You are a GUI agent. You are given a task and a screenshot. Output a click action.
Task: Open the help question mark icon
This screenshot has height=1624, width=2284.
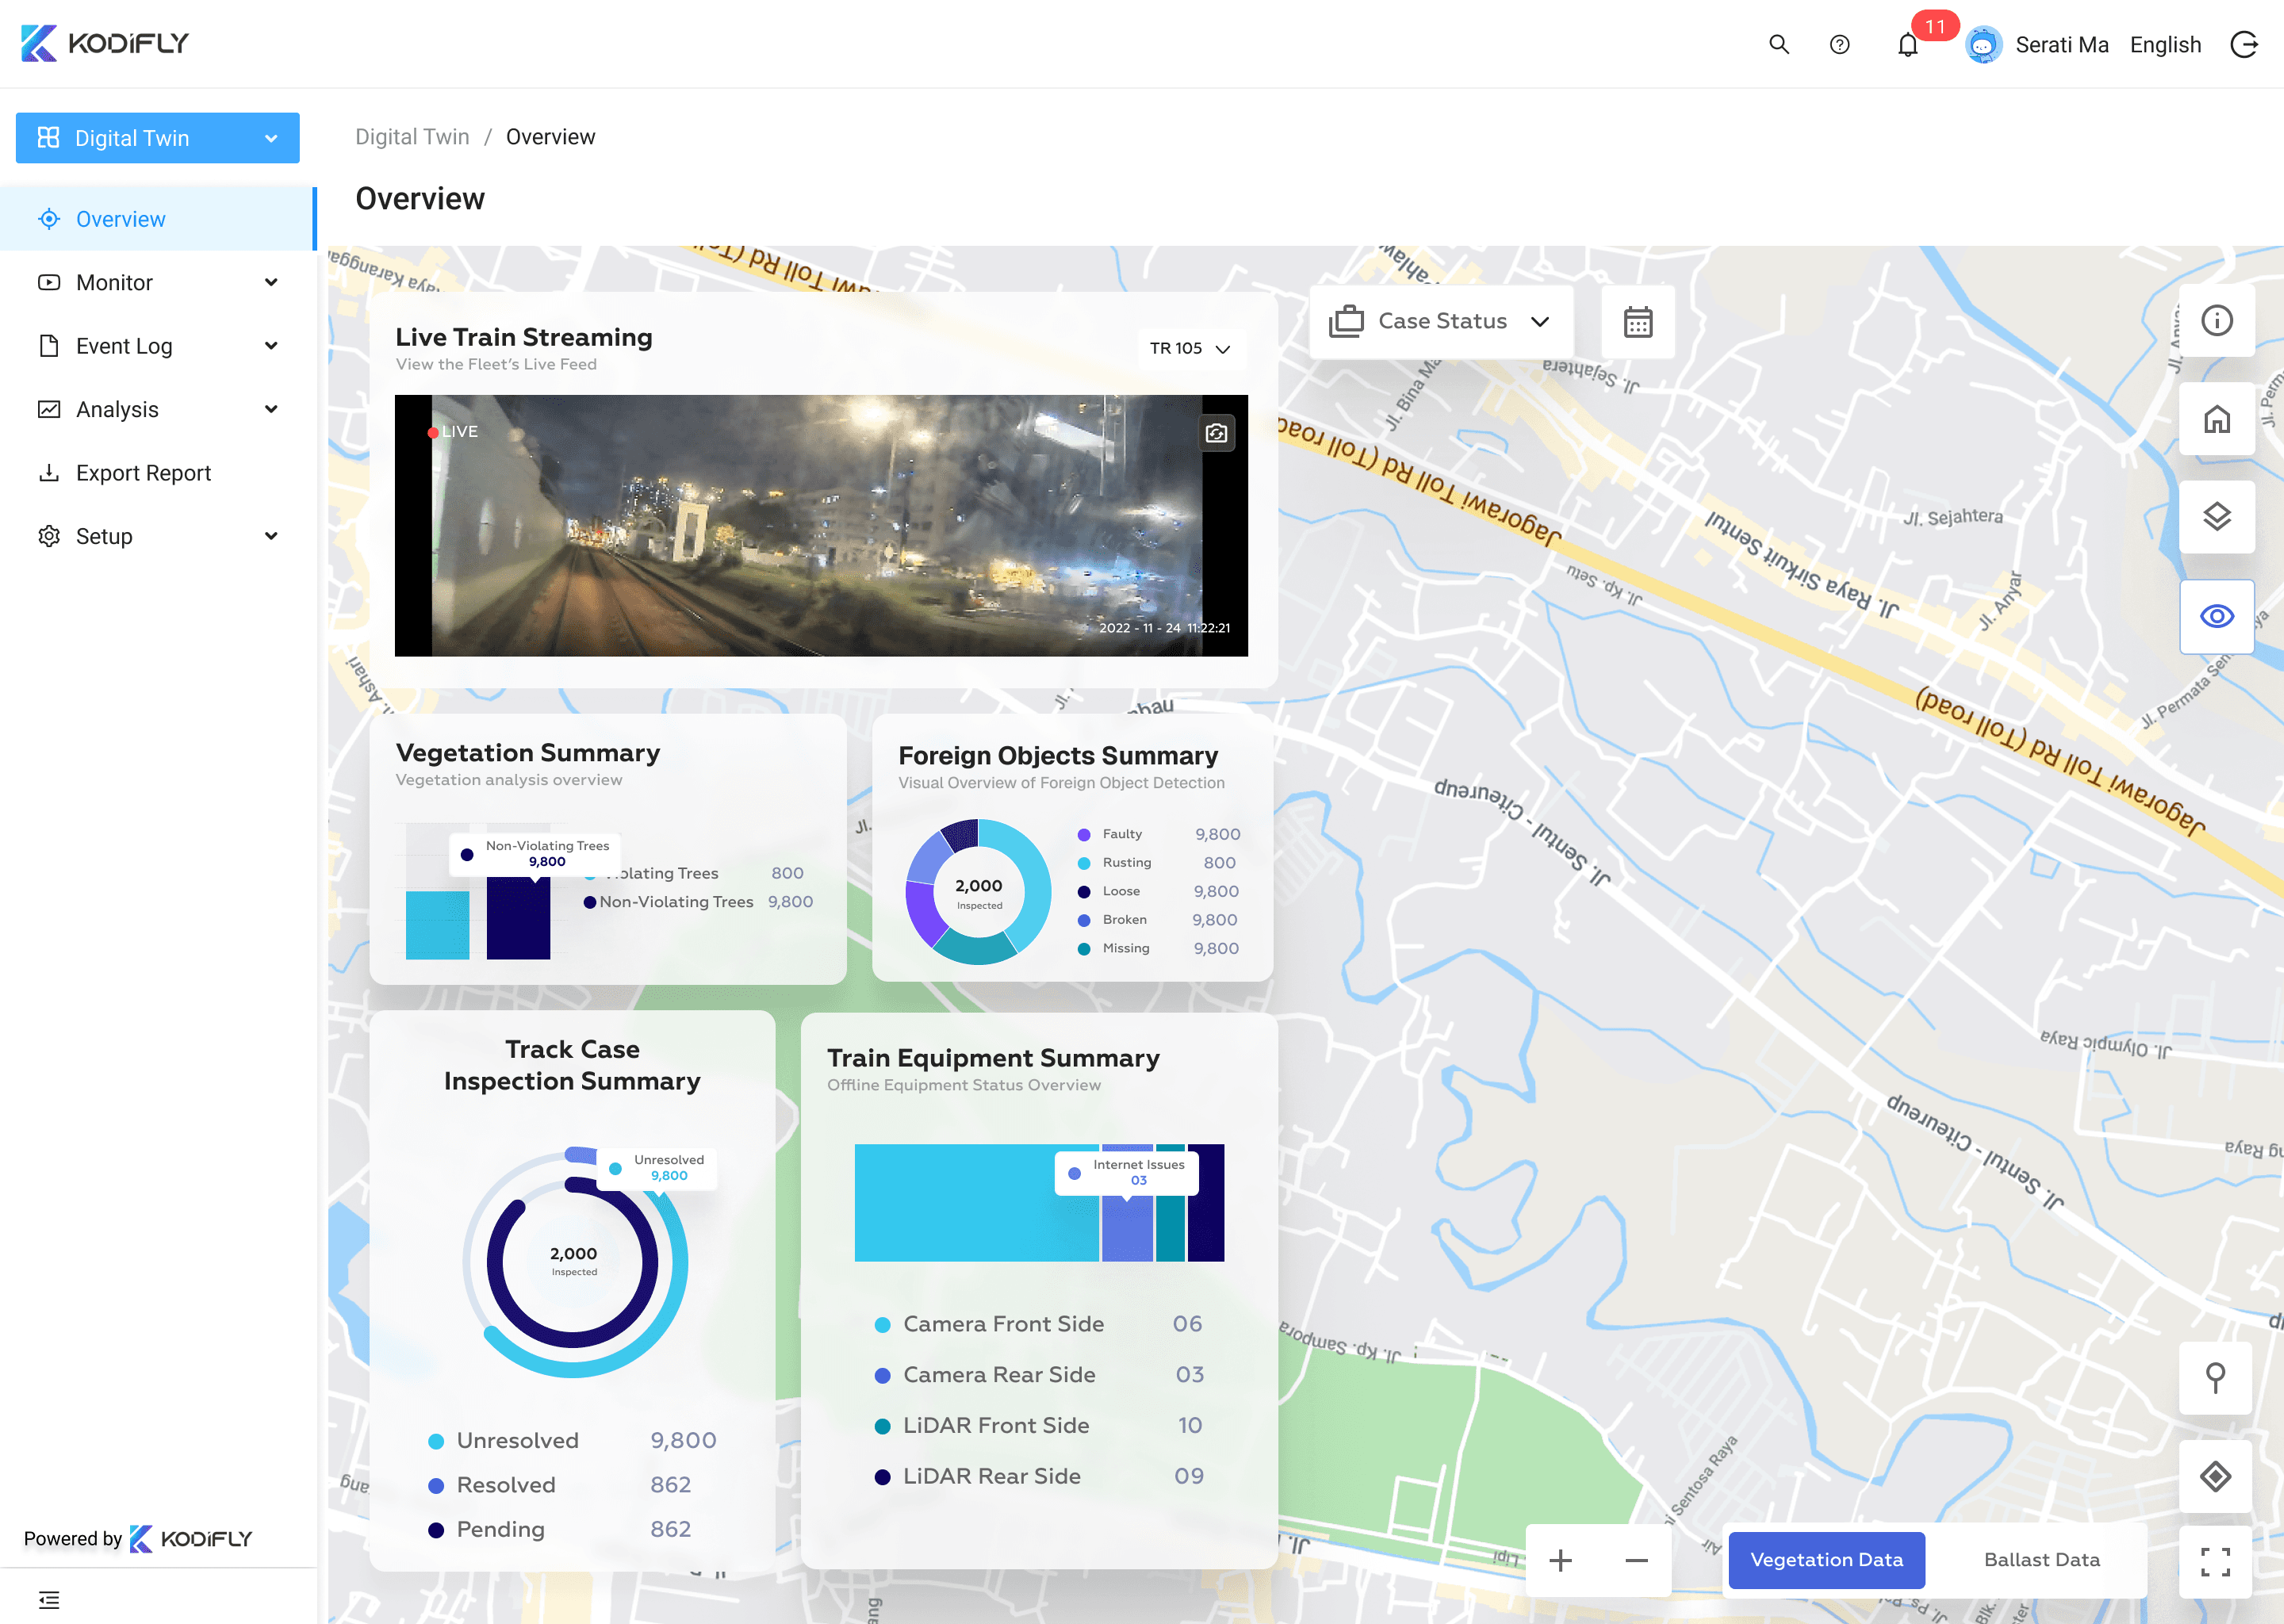[x=1840, y=44]
